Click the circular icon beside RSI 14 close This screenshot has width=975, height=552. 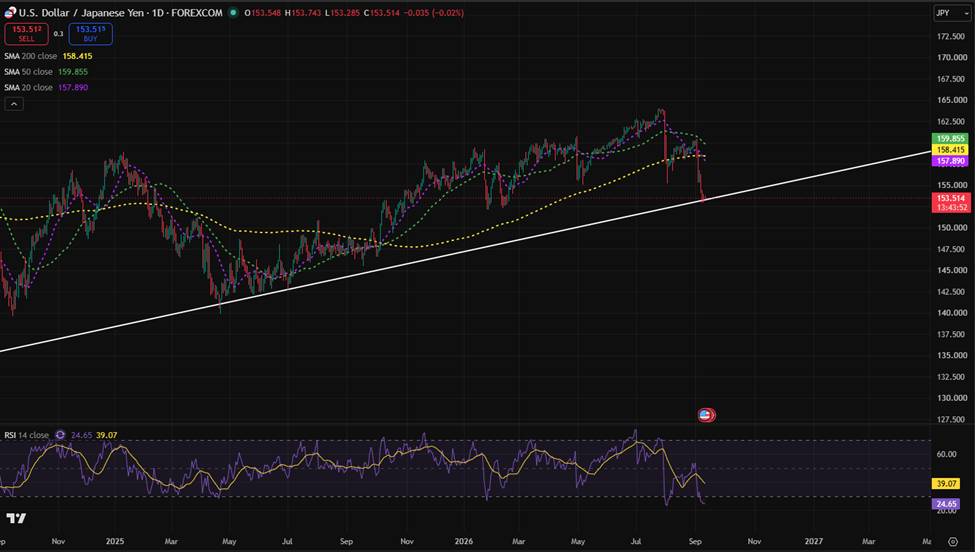(x=60, y=435)
